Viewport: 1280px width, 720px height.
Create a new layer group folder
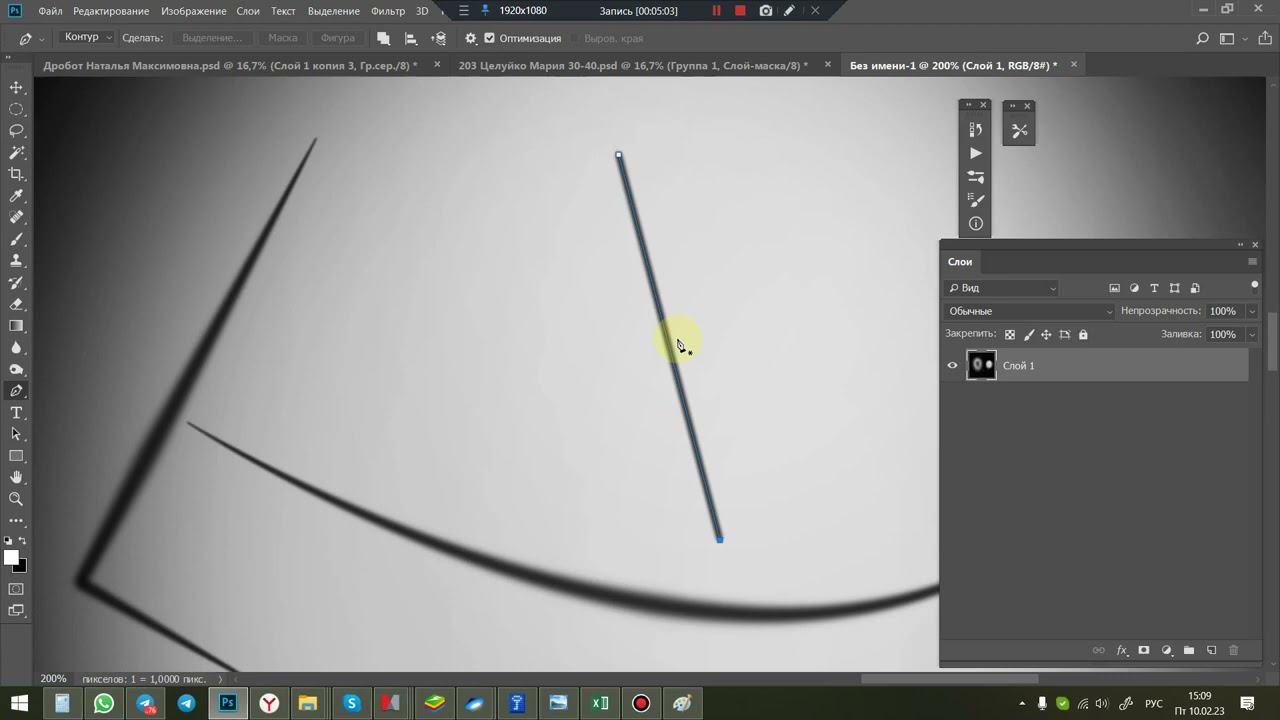pyautogui.click(x=1189, y=650)
